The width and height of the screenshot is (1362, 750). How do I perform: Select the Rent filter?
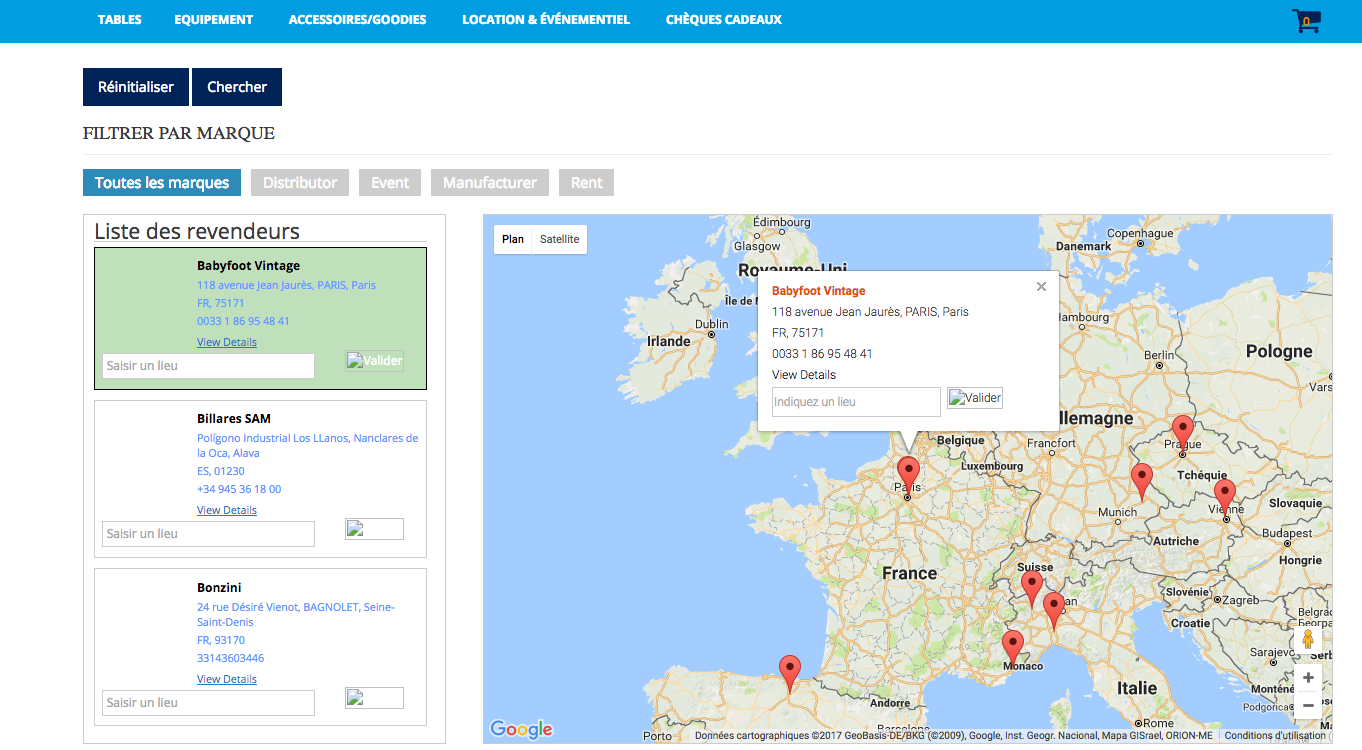pyautogui.click(x=587, y=183)
